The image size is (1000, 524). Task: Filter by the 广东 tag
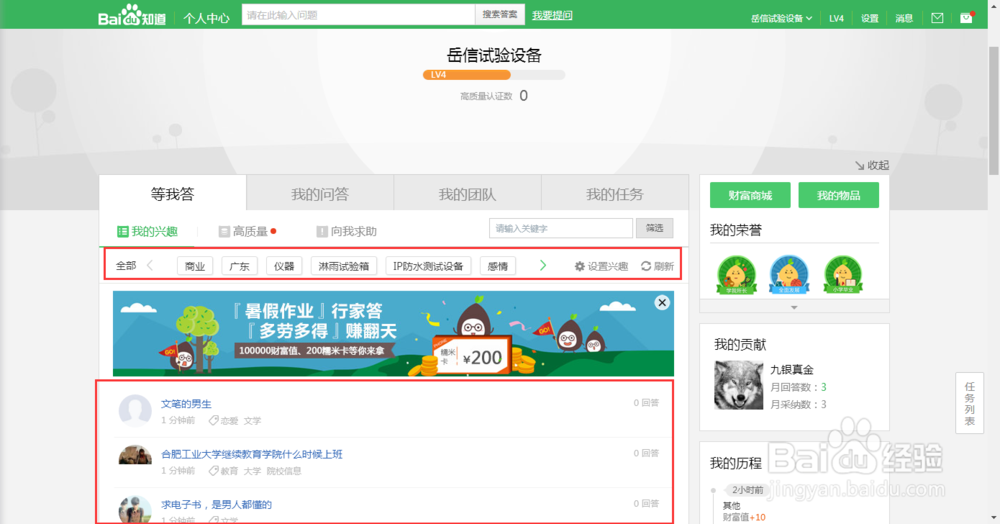pos(239,266)
